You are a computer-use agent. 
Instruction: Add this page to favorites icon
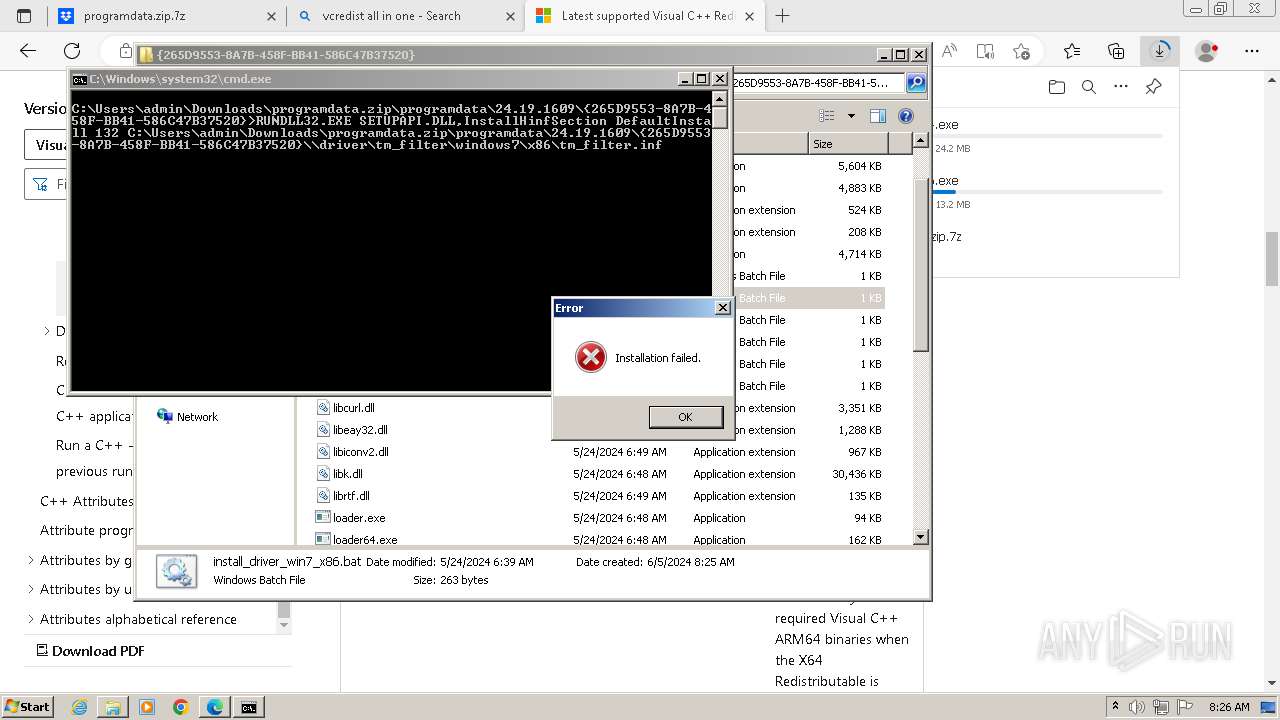pos(1021,51)
